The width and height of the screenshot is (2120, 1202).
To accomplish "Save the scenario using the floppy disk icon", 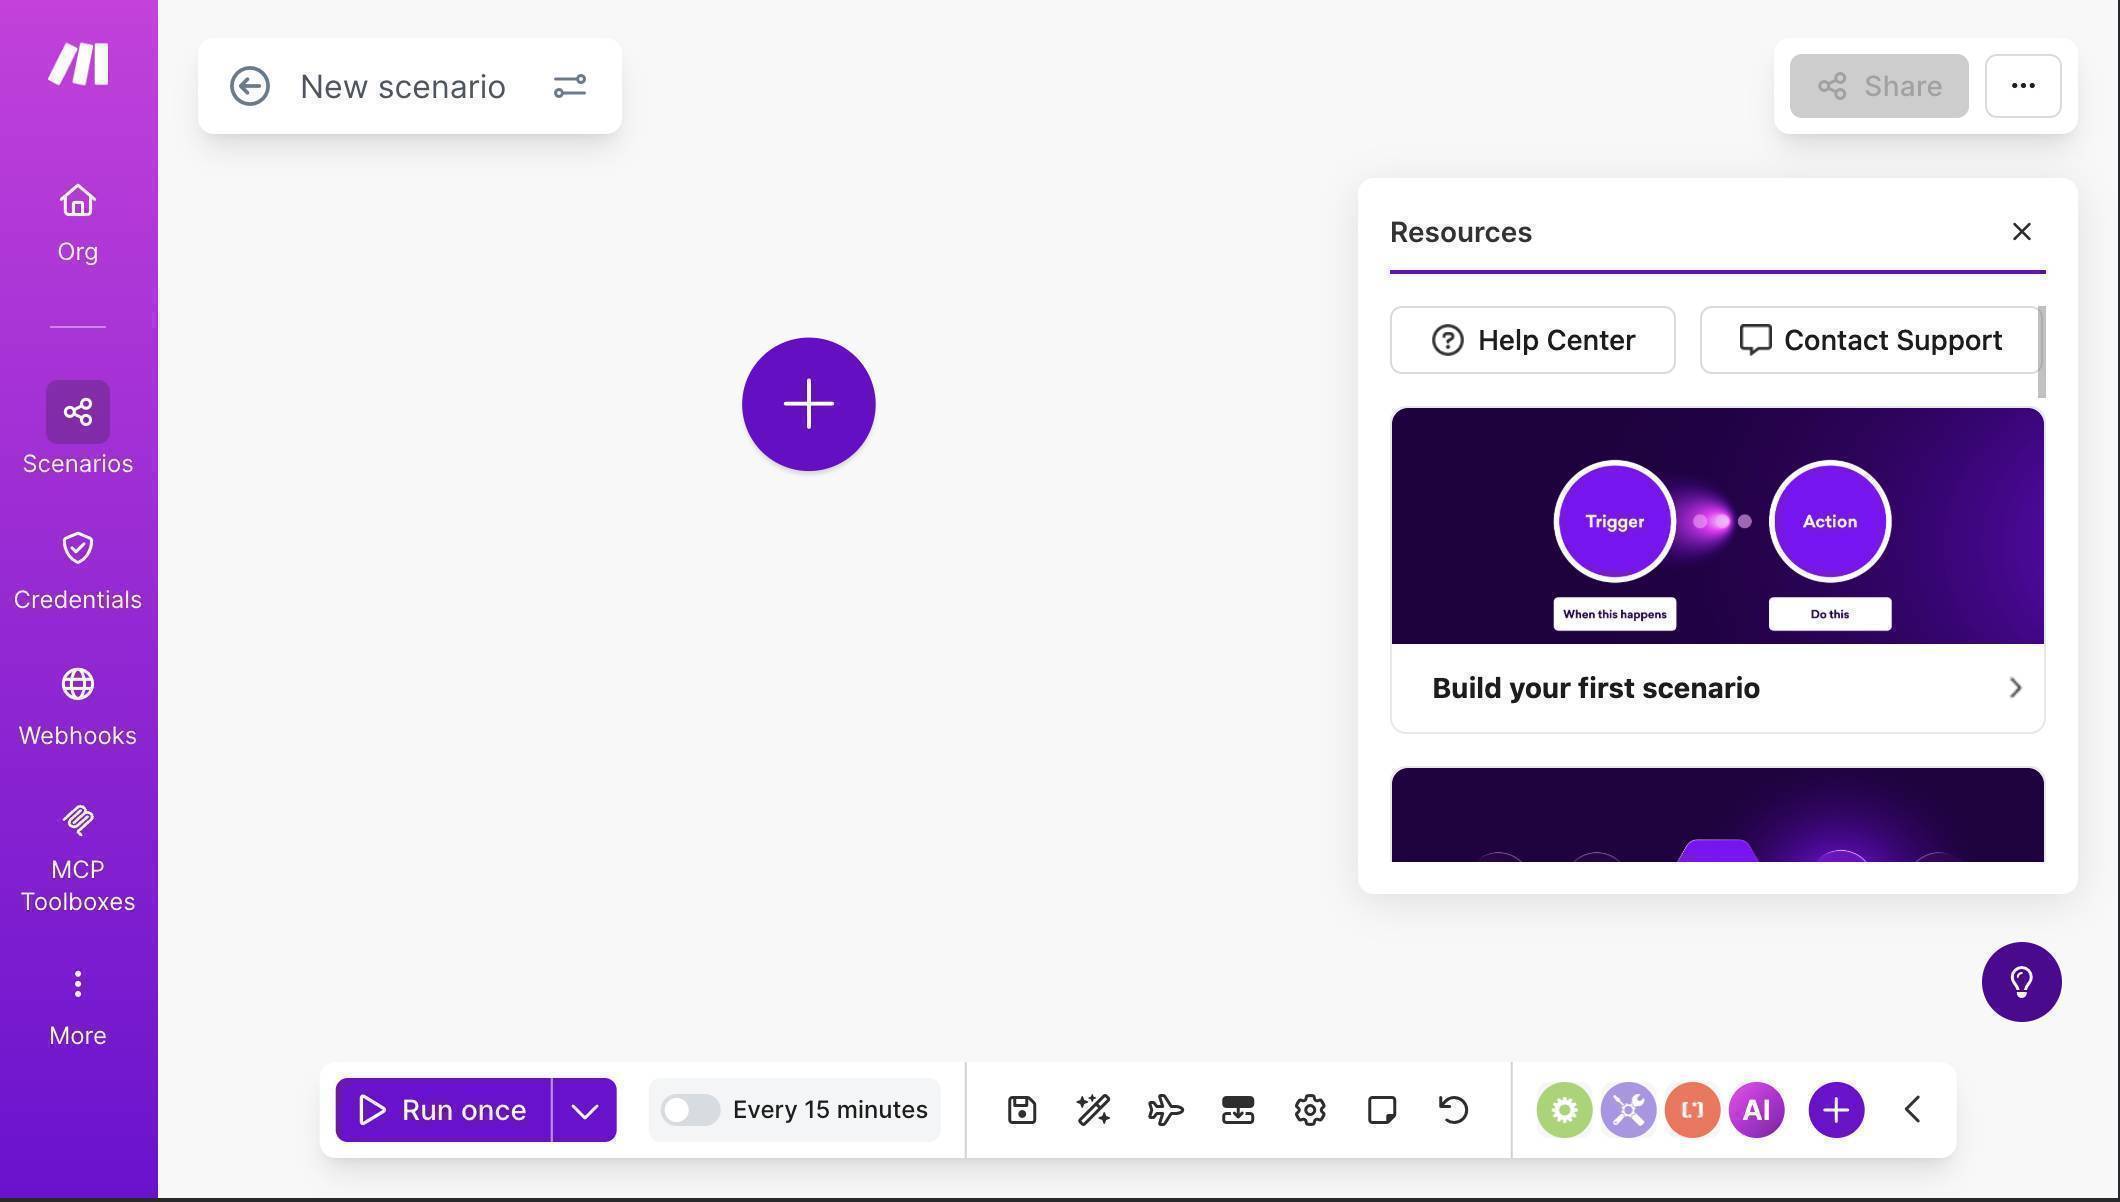I will coord(1021,1109).
